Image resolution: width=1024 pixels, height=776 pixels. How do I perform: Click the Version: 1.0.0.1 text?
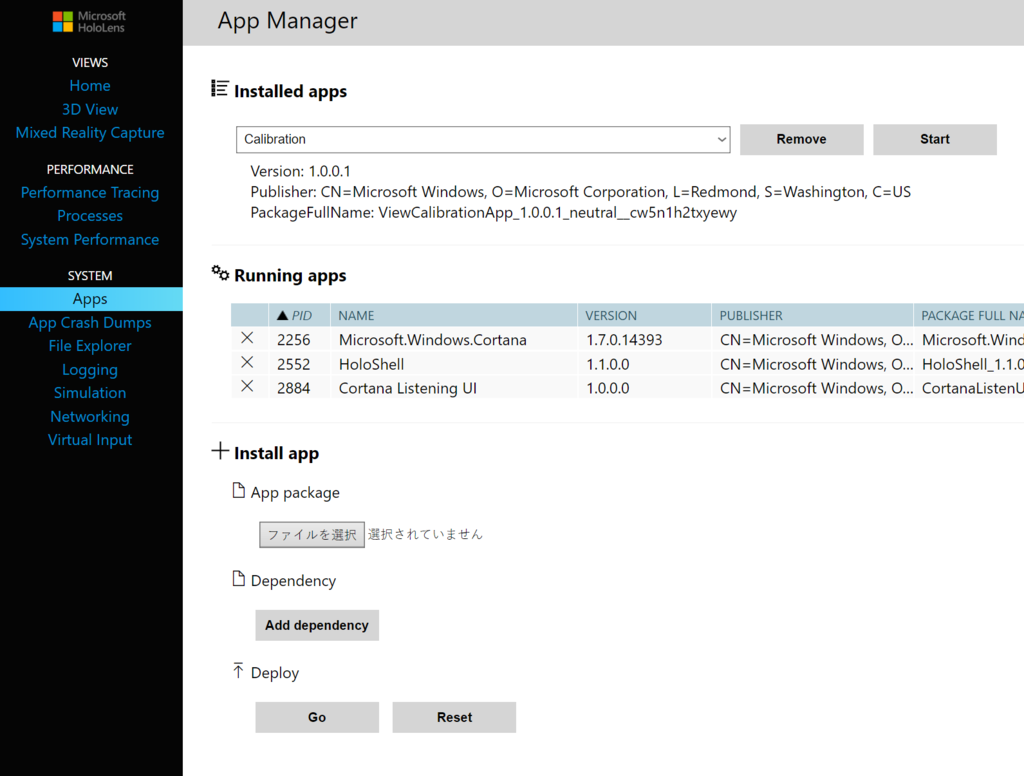300,171
